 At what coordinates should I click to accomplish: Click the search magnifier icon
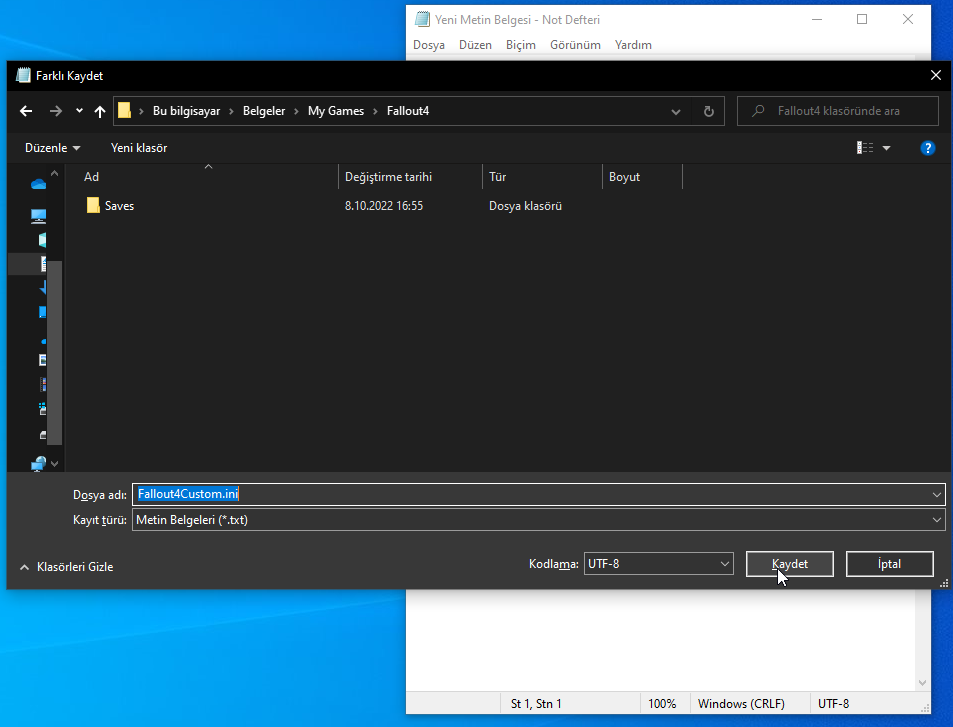[x=758, y=111]
